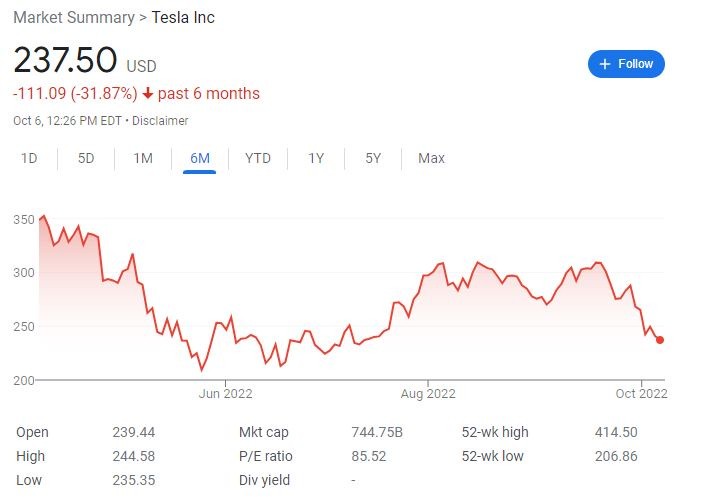
Task: Click the 237.50 stock price
Action: click(x=65, y=60)
